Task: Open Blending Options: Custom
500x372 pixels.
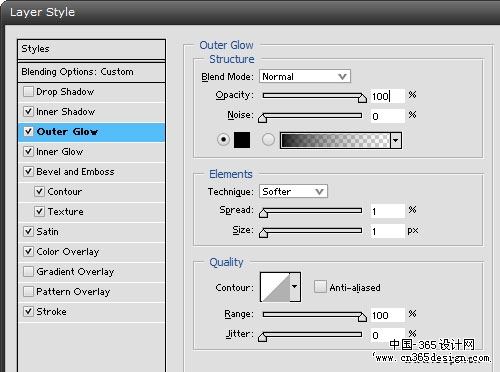Action: (91, 72)
